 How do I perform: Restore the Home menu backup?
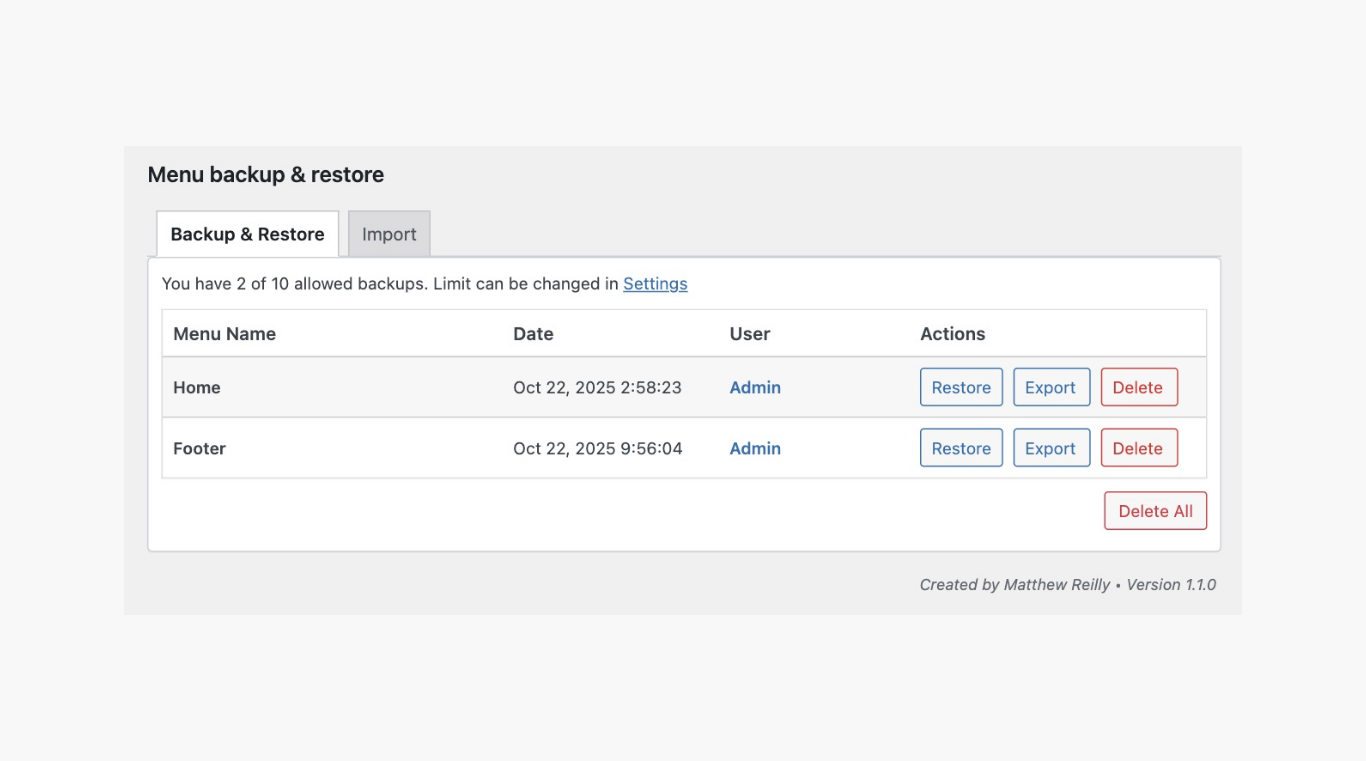pos(961,388)
